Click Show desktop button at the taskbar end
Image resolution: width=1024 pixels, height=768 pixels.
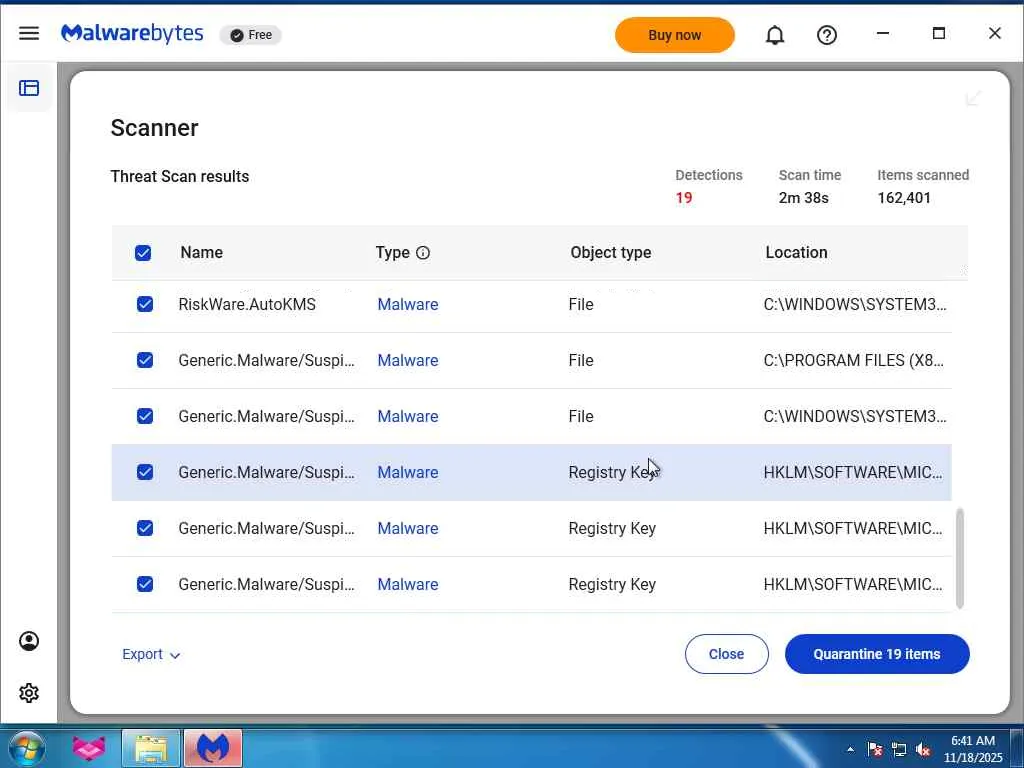pos(1017,748)
